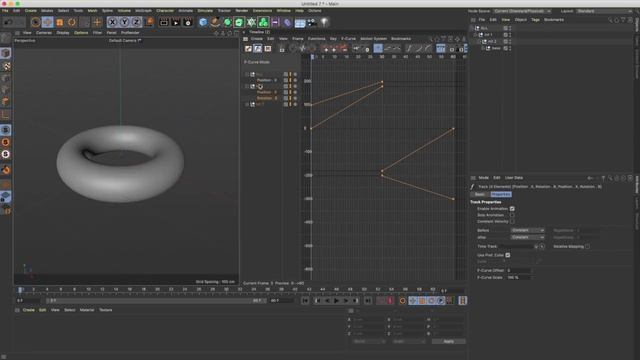Open the F-Curve menu in timeline
The height and width of the screenshot is (360, 640).
click(348, 39)
